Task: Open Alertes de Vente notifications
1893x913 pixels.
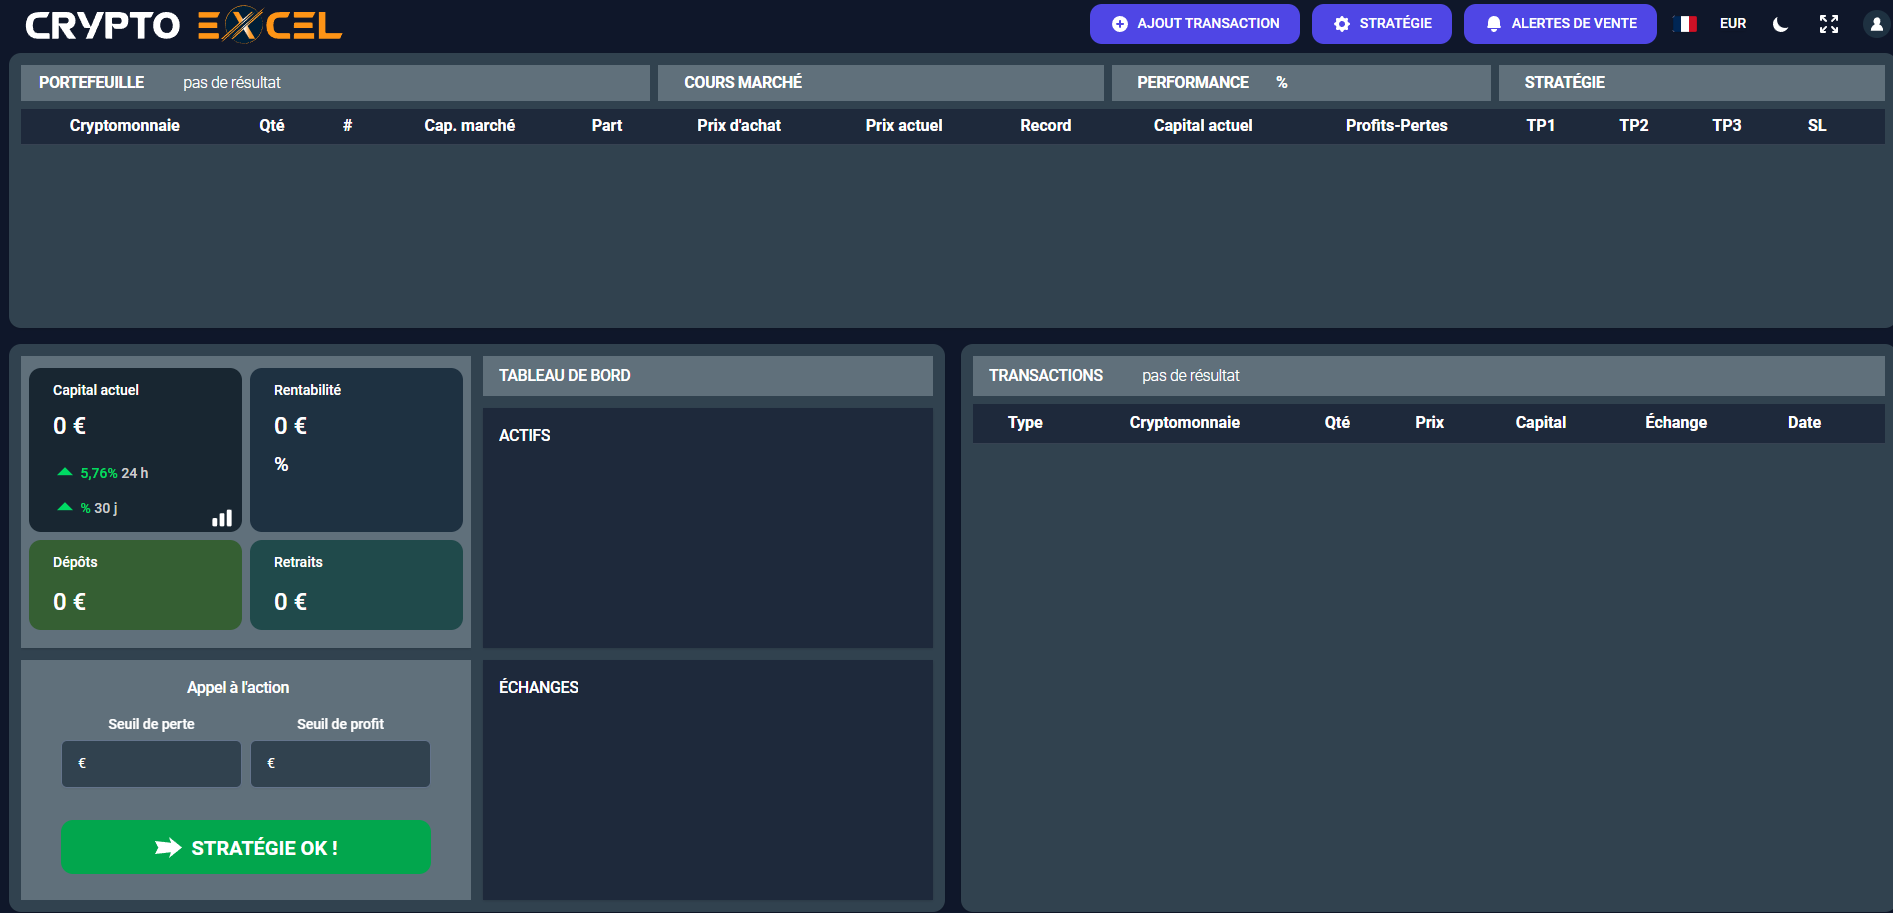Action: pos(1559,24)
